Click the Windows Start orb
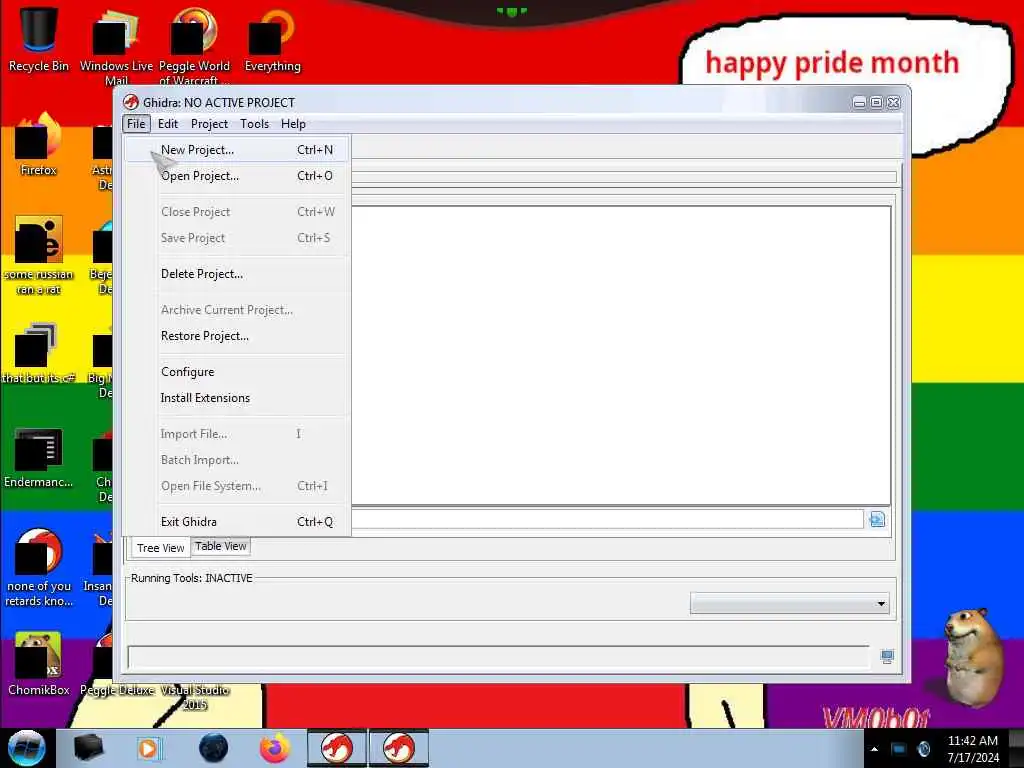1024x768 pixels. (x=26, y=748)
